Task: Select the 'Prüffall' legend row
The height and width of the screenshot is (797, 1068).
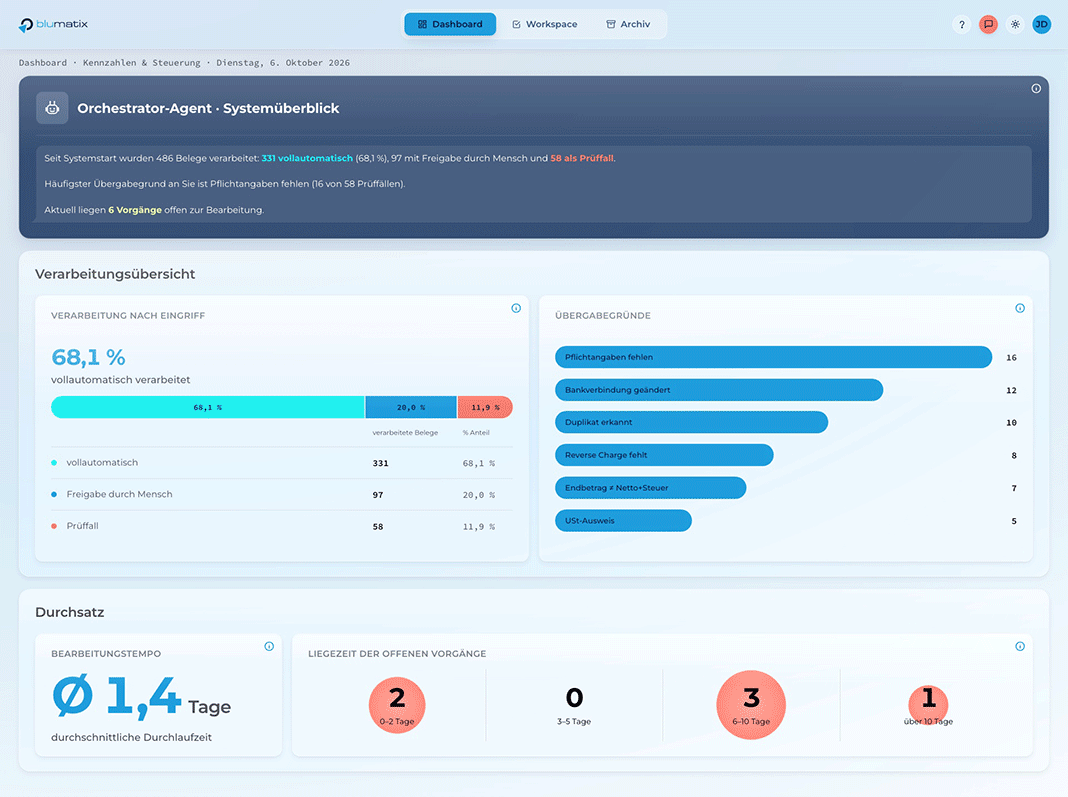Action: click(x=281, y=526)
